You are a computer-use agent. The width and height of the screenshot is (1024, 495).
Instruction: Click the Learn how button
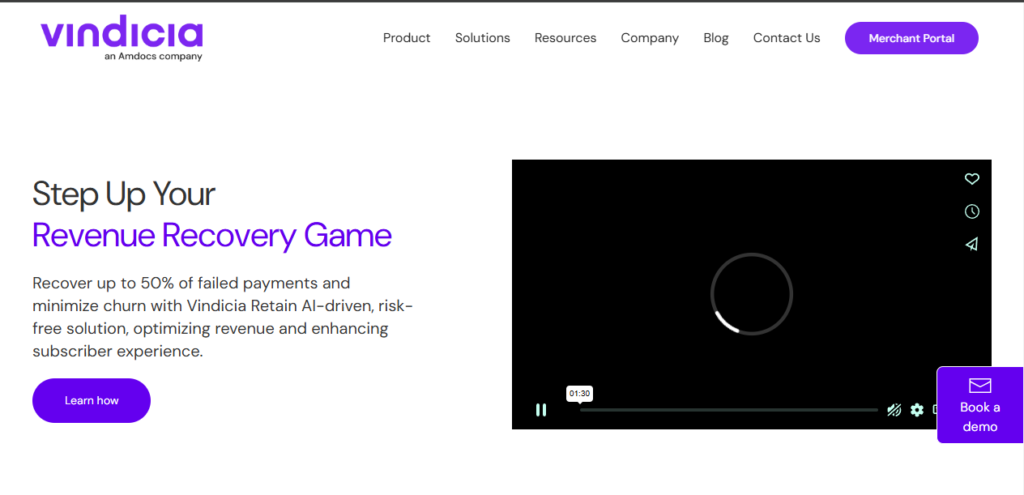tap(91, 400)
